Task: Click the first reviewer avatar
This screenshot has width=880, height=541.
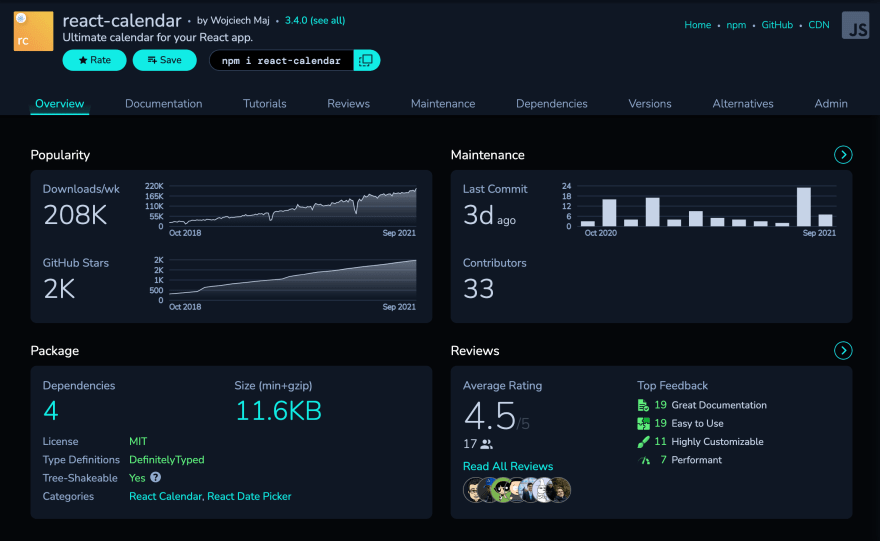Action: (x=475, y=490)
